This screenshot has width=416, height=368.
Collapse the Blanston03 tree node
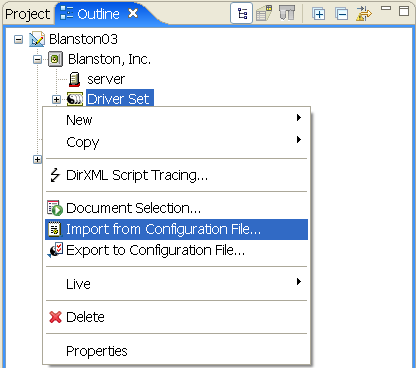click(19, 40)
